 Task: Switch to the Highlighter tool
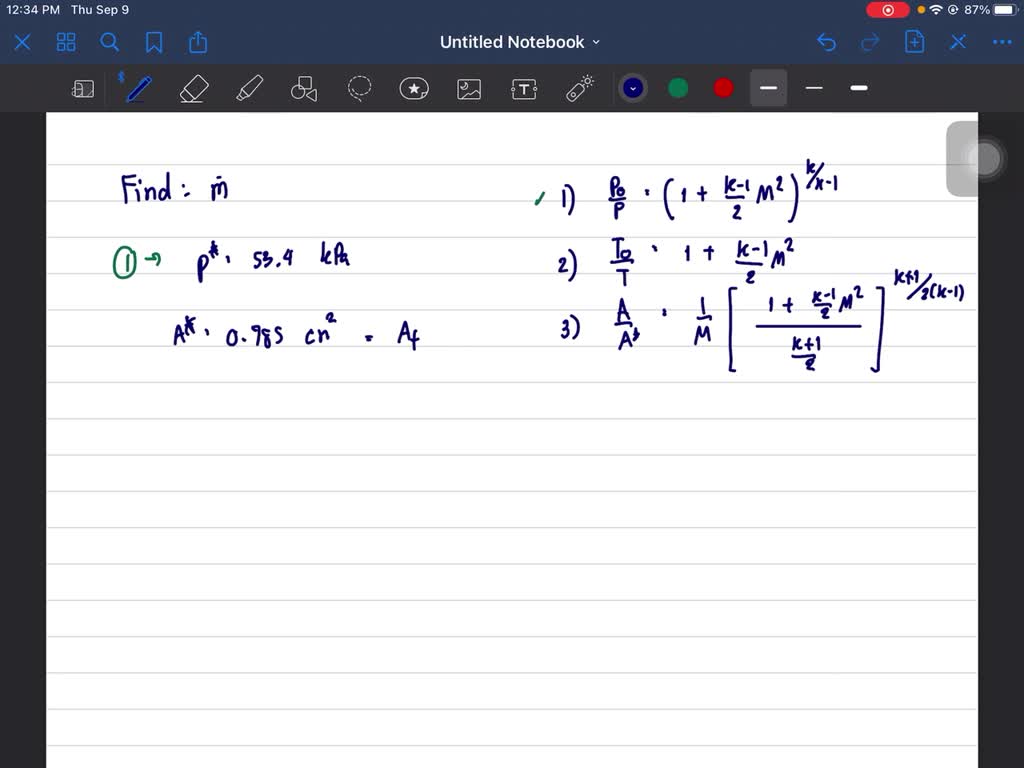[249, 88]
